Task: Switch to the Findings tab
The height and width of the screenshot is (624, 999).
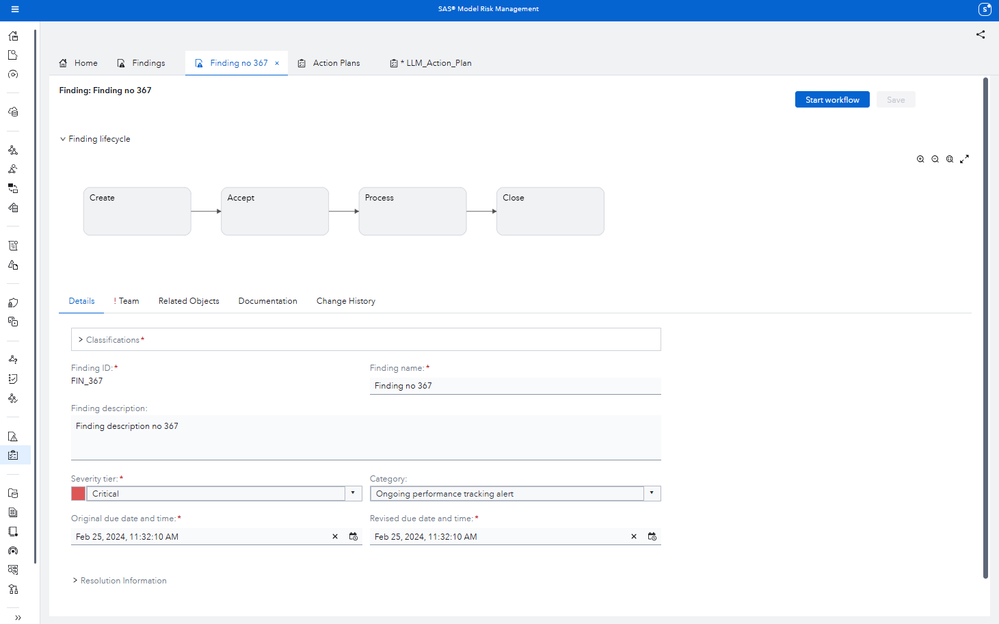Action: pyautogui.click(x=141, y=63)
